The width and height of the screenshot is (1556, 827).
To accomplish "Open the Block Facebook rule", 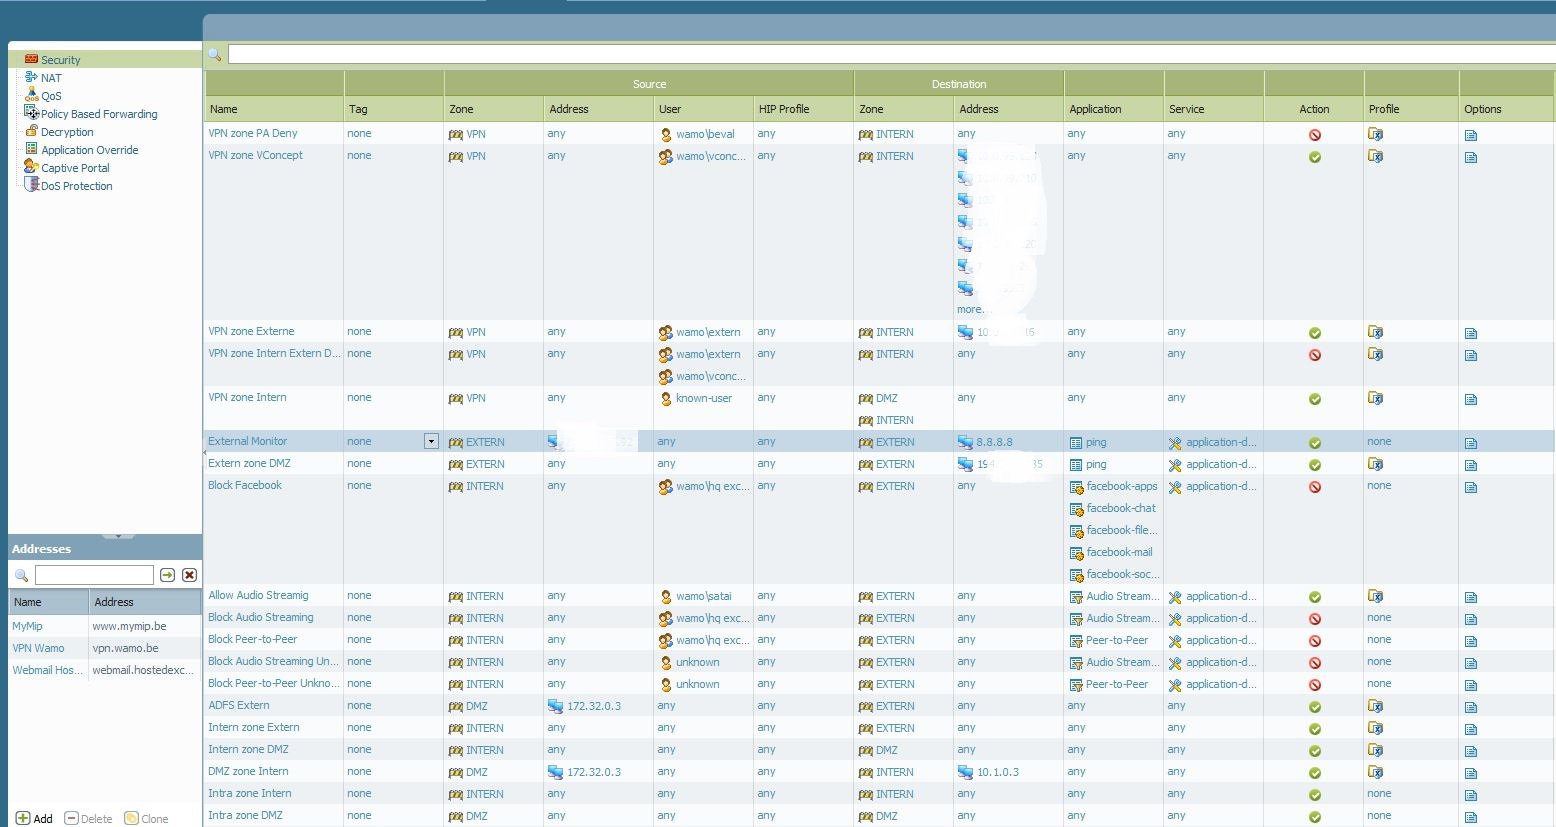I will [x=245, y=485].
